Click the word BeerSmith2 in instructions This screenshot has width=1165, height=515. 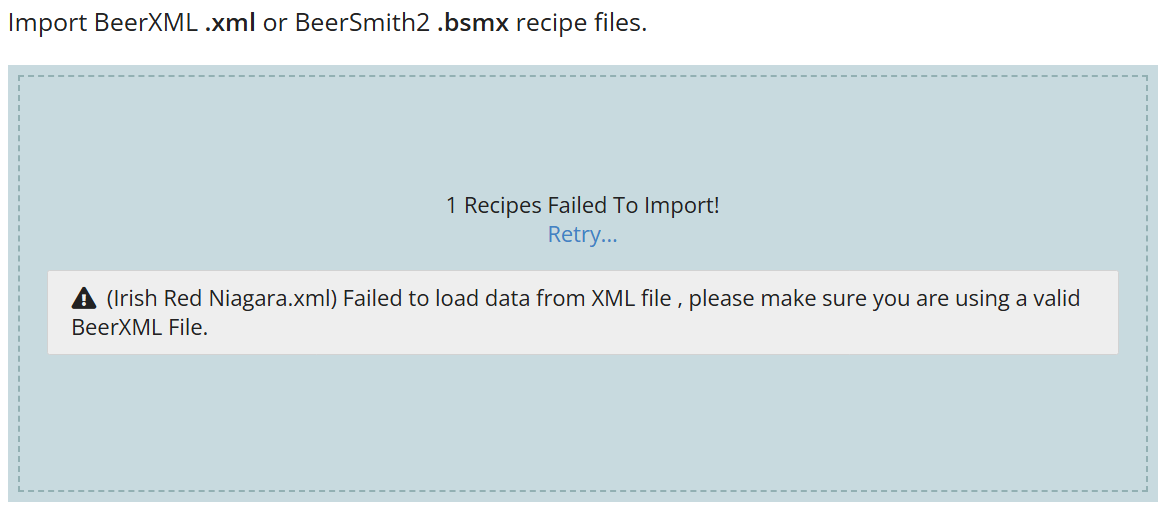(x=362, y=22)
